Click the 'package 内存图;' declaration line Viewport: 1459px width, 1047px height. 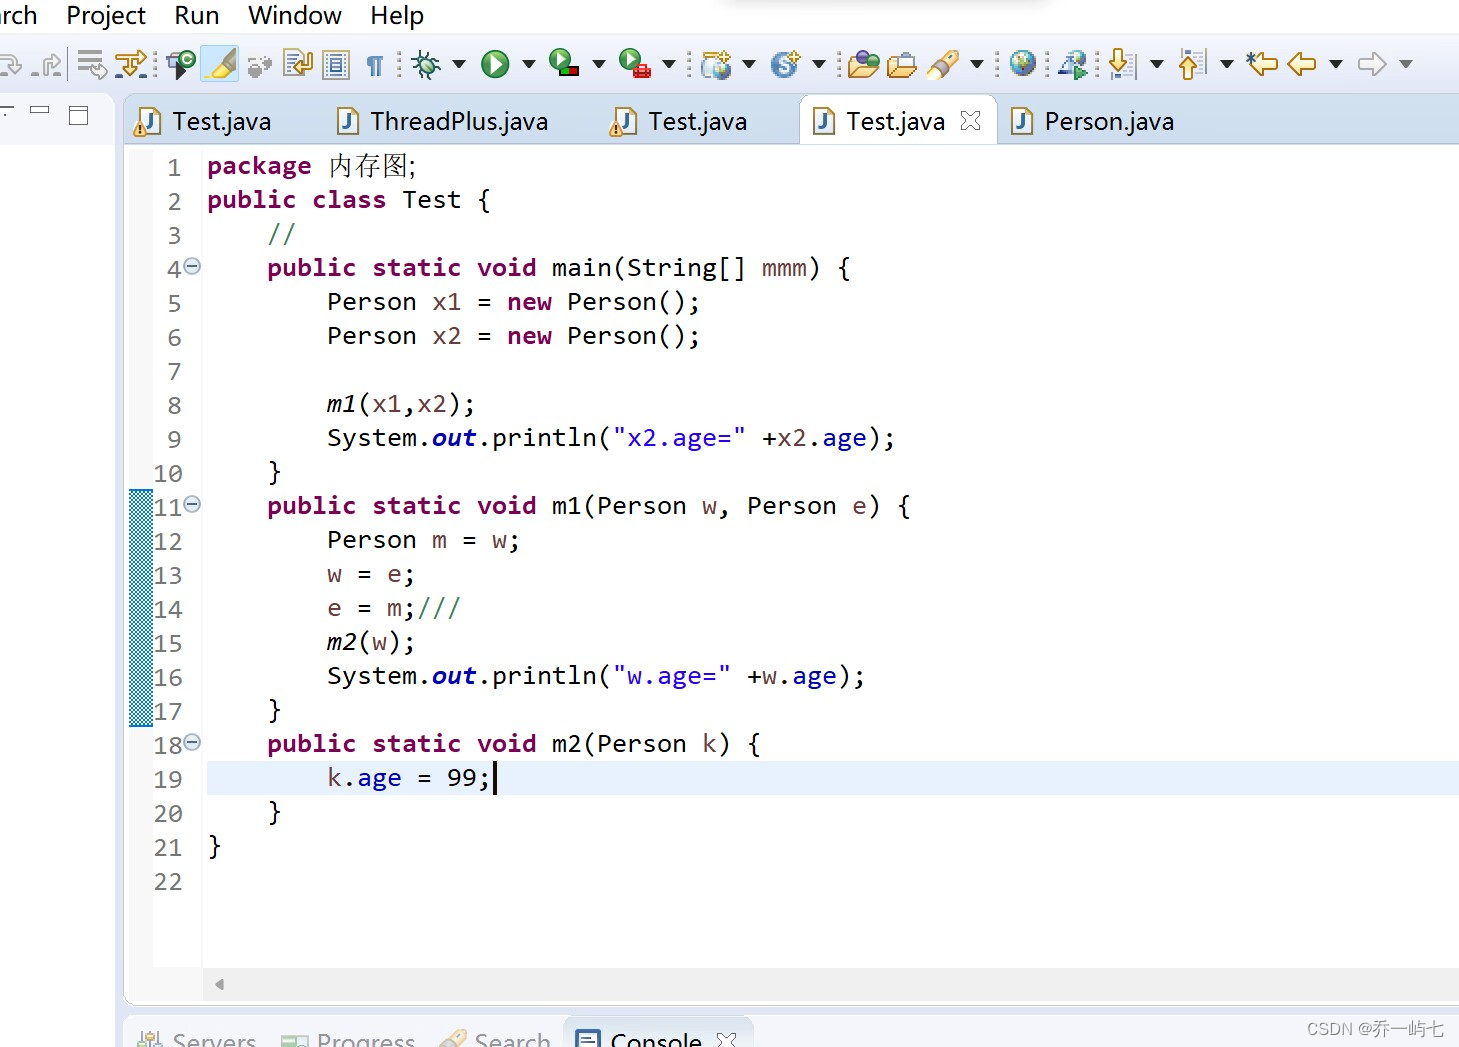click(x=312, y=166)
